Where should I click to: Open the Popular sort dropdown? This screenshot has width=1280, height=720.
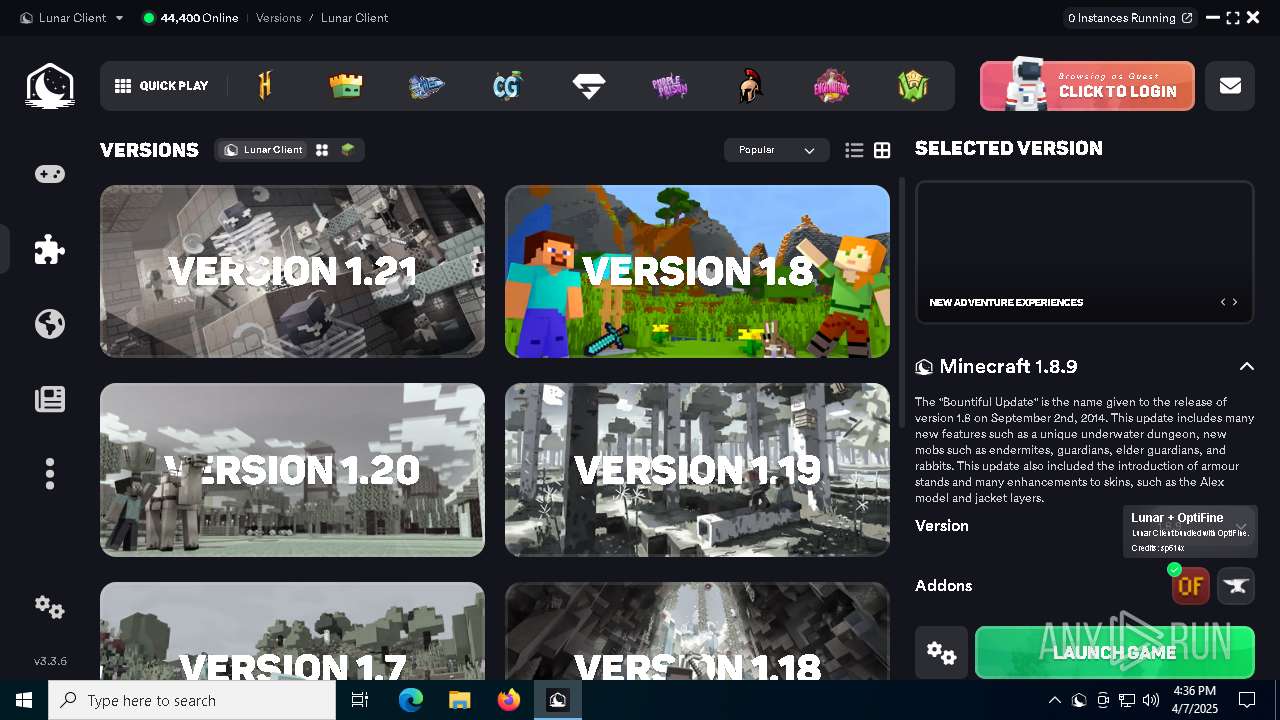[x=777, y=150]
